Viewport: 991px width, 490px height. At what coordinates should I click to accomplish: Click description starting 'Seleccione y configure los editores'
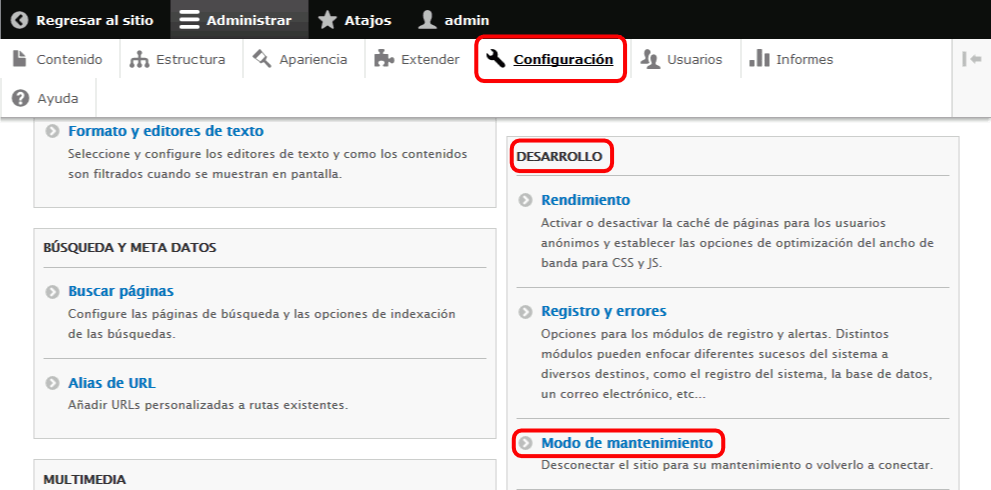click(268, 164)
